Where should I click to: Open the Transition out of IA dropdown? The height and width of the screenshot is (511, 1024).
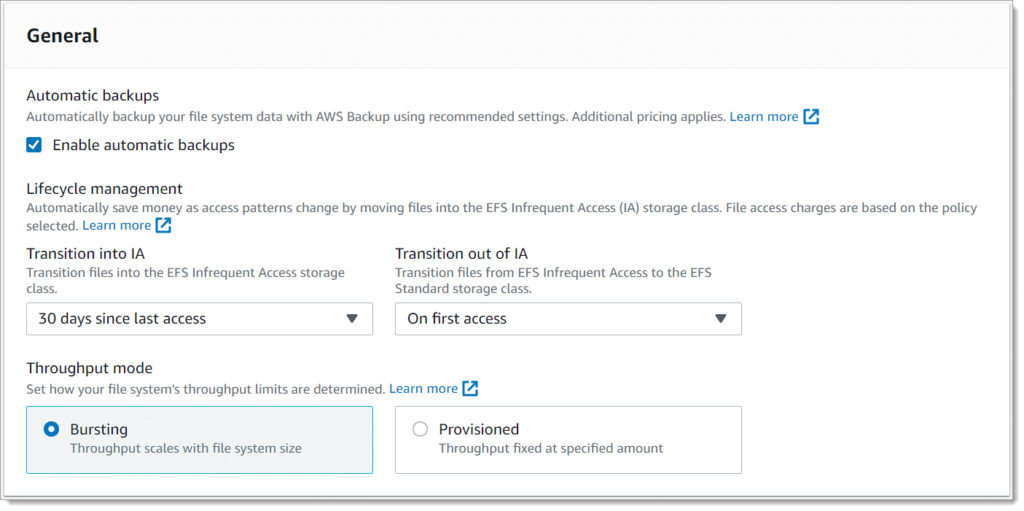[x=568, y=319]
